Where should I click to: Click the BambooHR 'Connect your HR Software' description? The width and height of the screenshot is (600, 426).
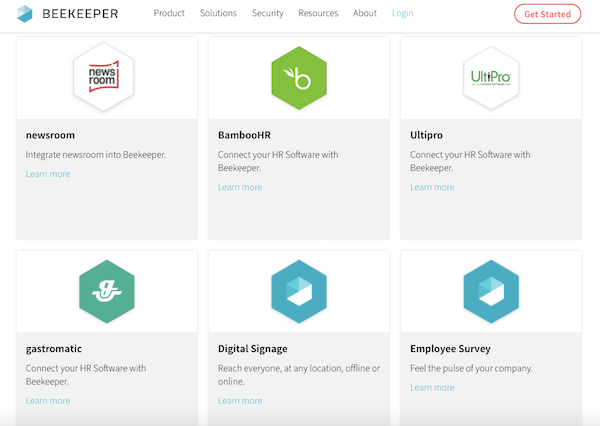click(278, 161)
